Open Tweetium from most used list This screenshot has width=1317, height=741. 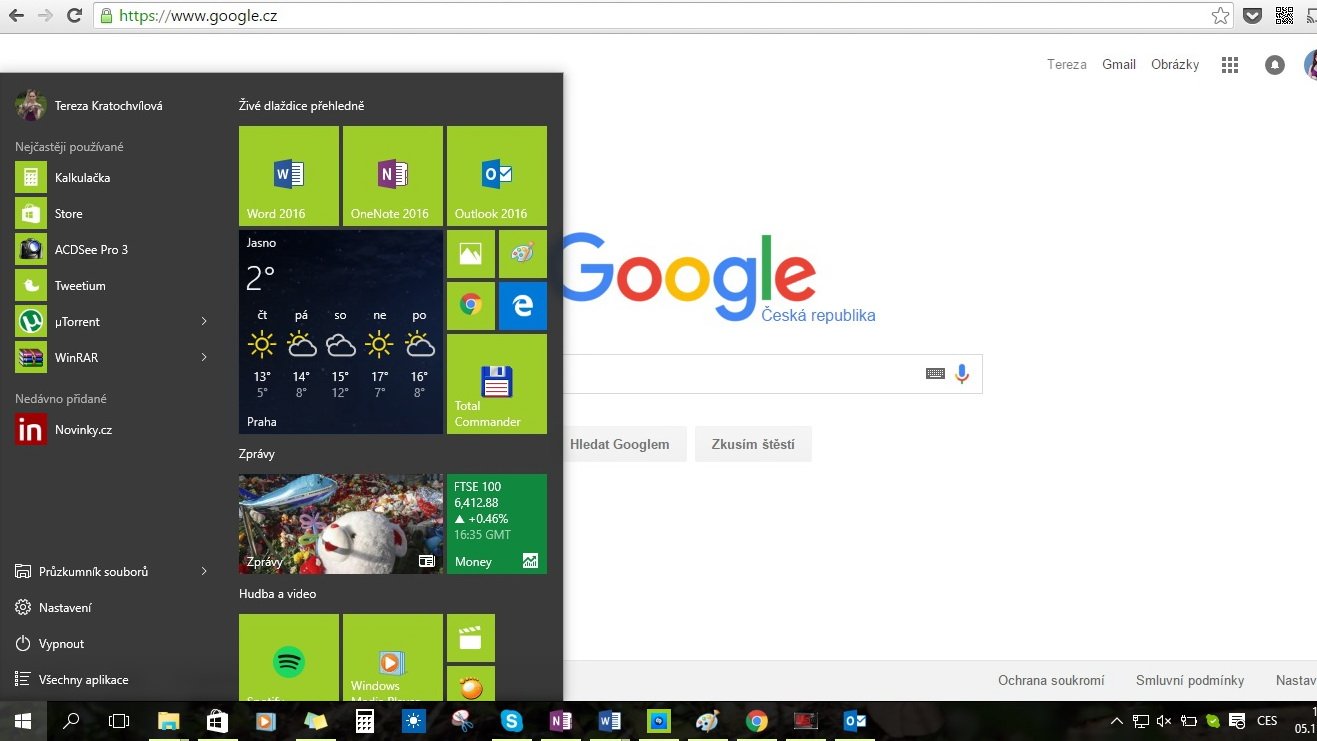click(x=112, y=286)
